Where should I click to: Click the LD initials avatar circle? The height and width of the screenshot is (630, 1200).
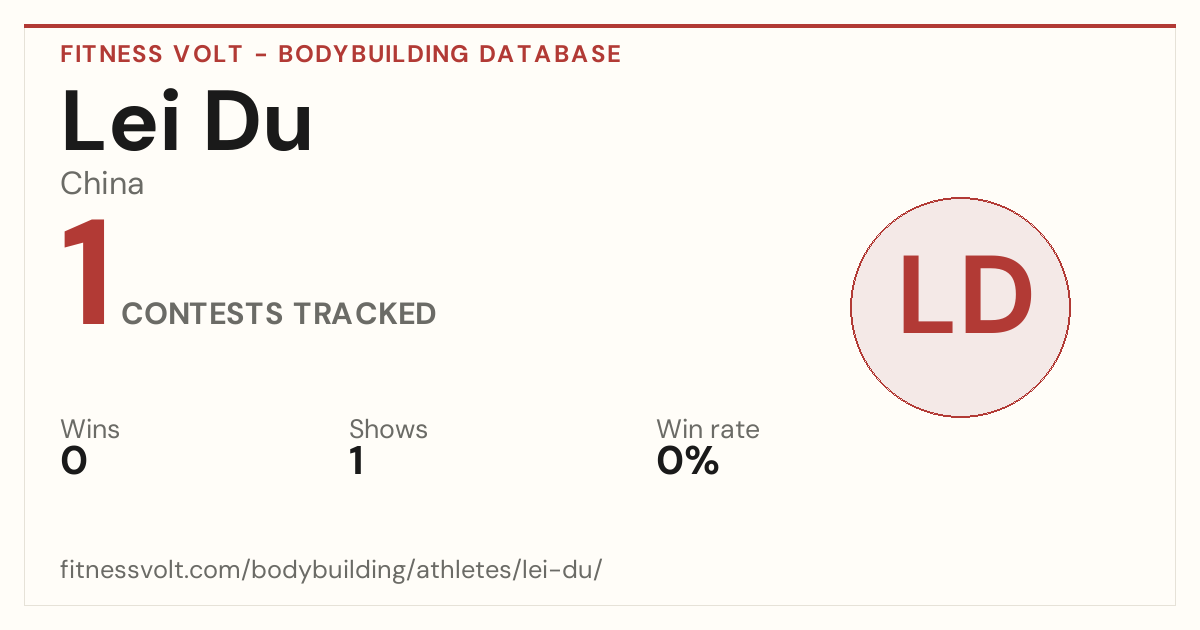(960, 307)
